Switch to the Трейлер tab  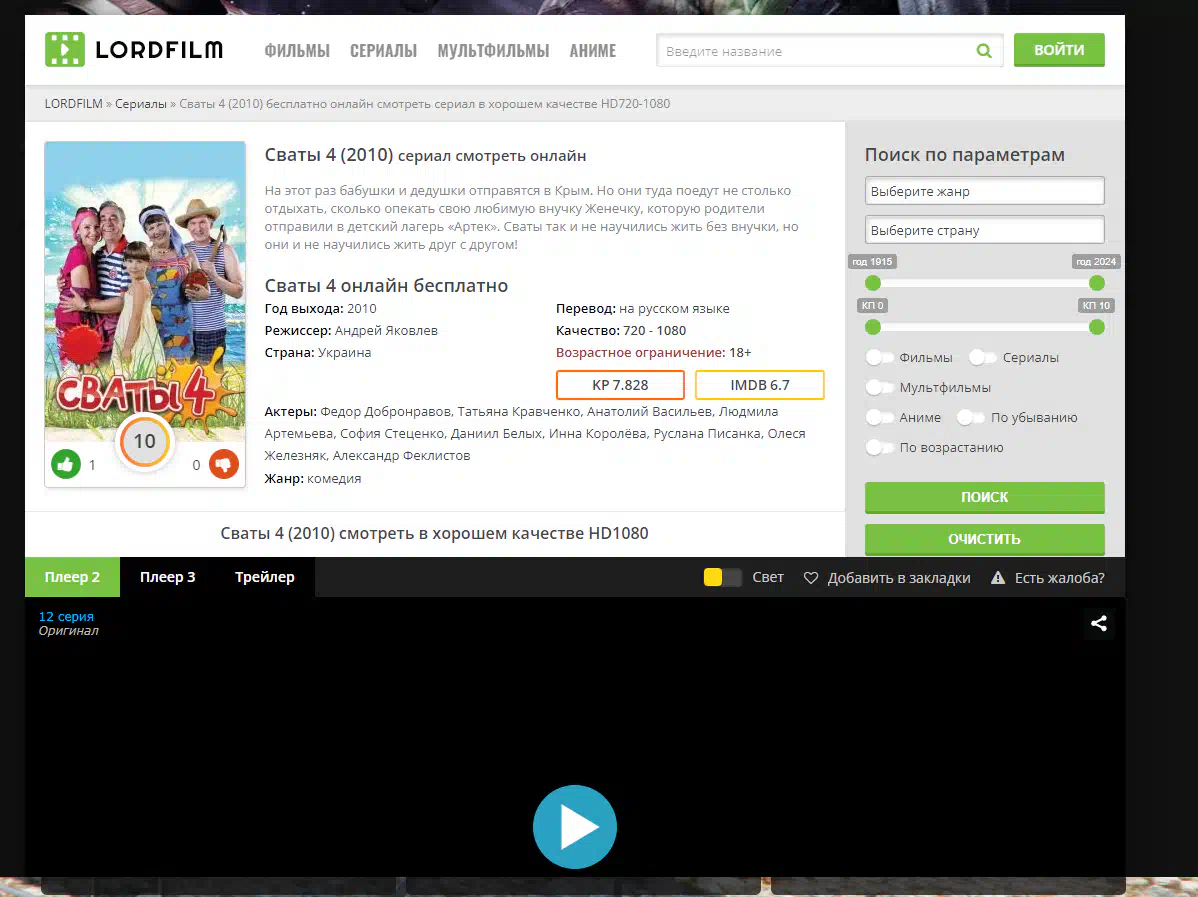[264, 577]
